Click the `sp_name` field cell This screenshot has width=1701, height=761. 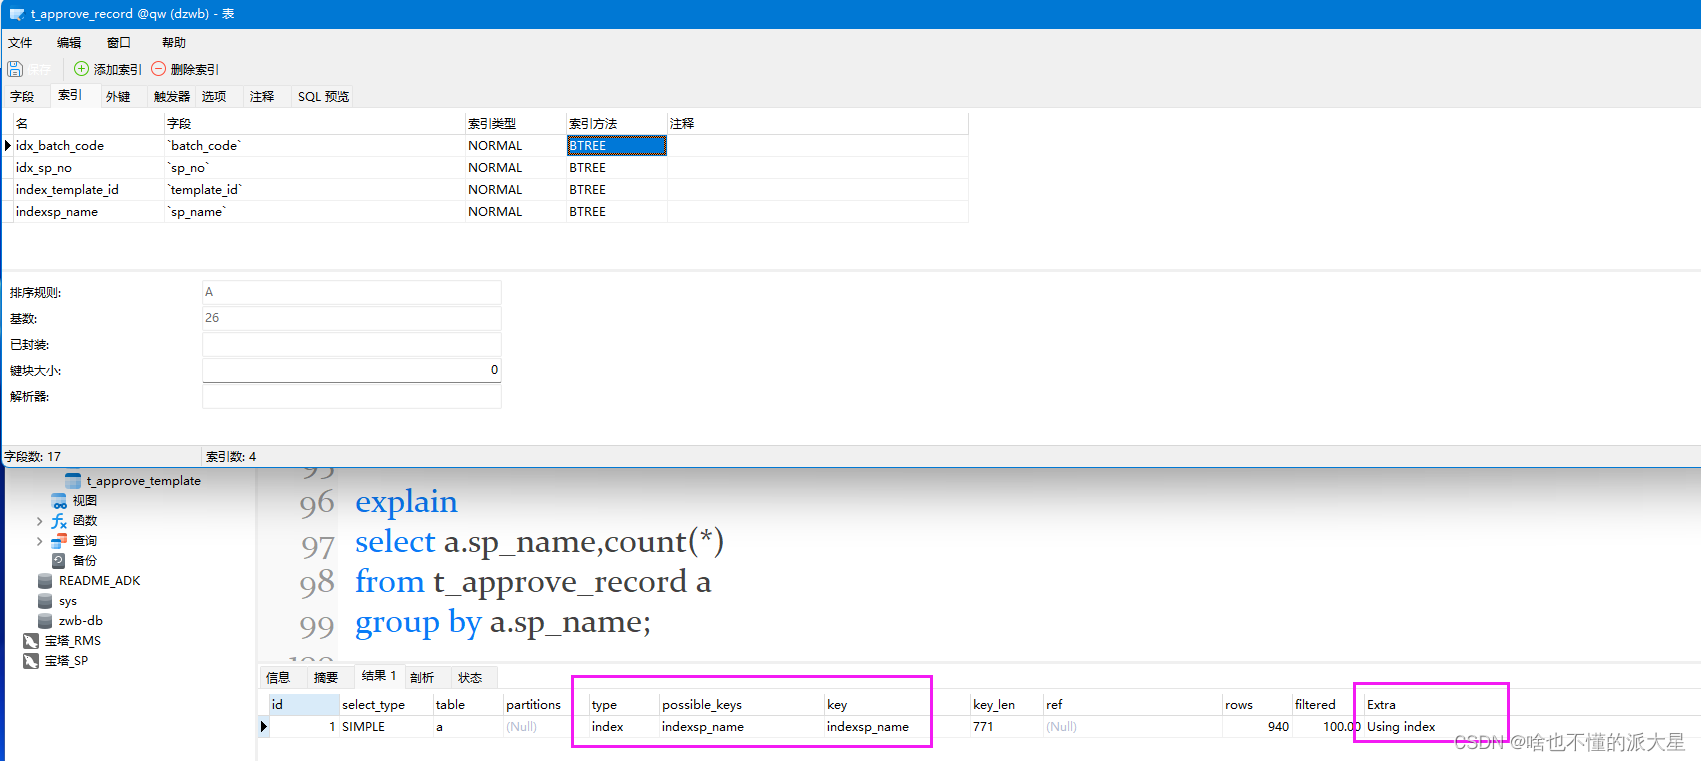(x=314, y=212)
